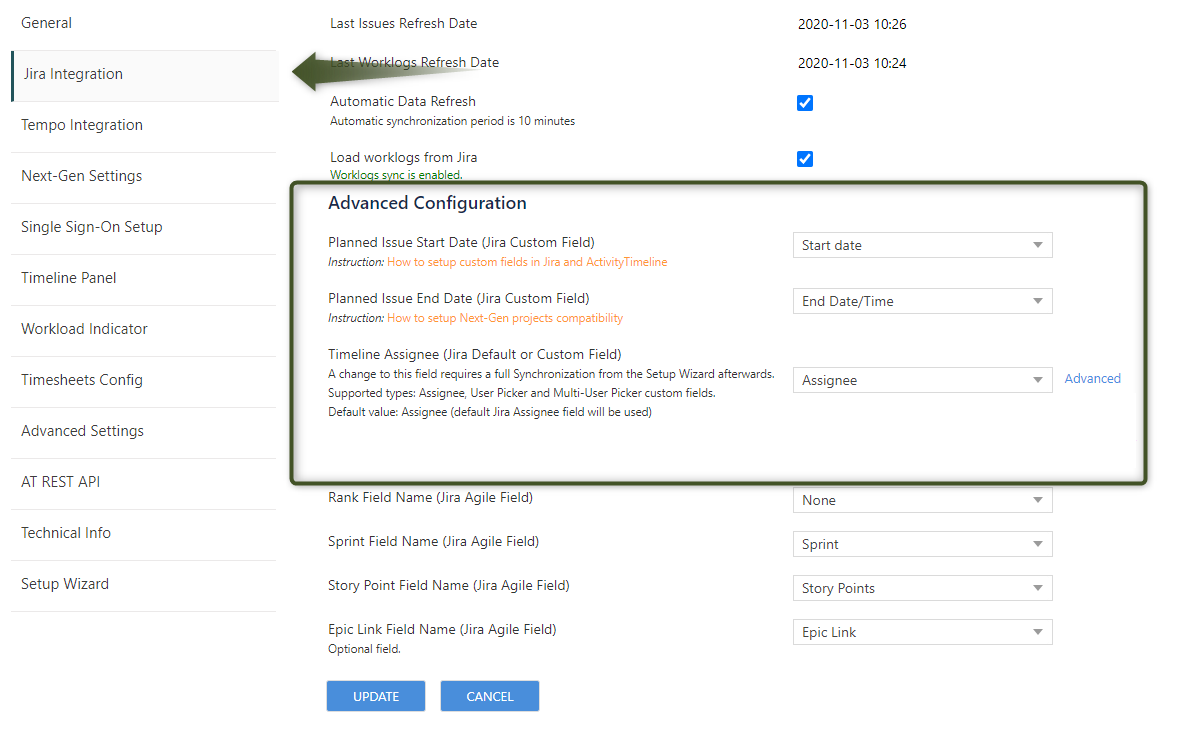Click Last Worklogs Refresh Date value 10:24
1187x729 pixels.
point(852,64)
